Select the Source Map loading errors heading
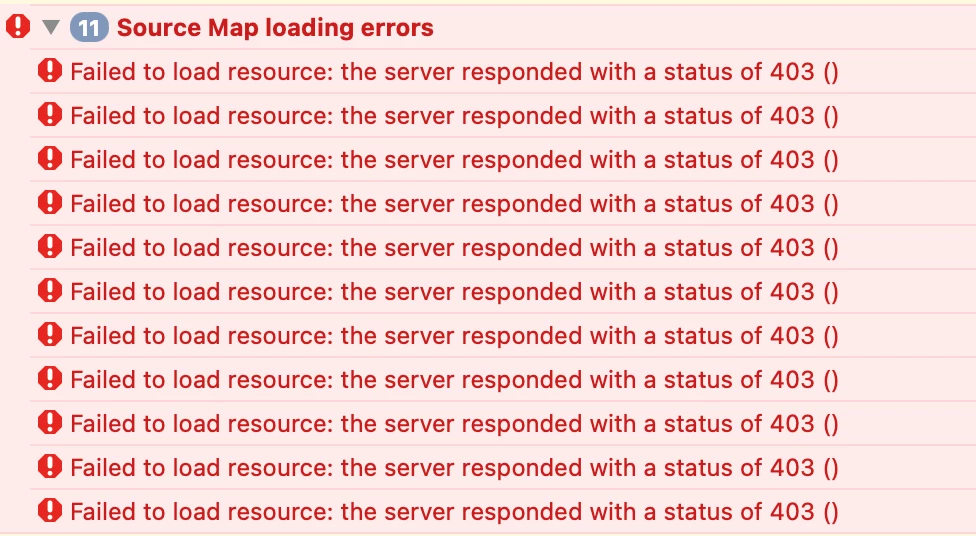Screen dimensions: 976x536 pyautogui.click(x=275, y=27)
